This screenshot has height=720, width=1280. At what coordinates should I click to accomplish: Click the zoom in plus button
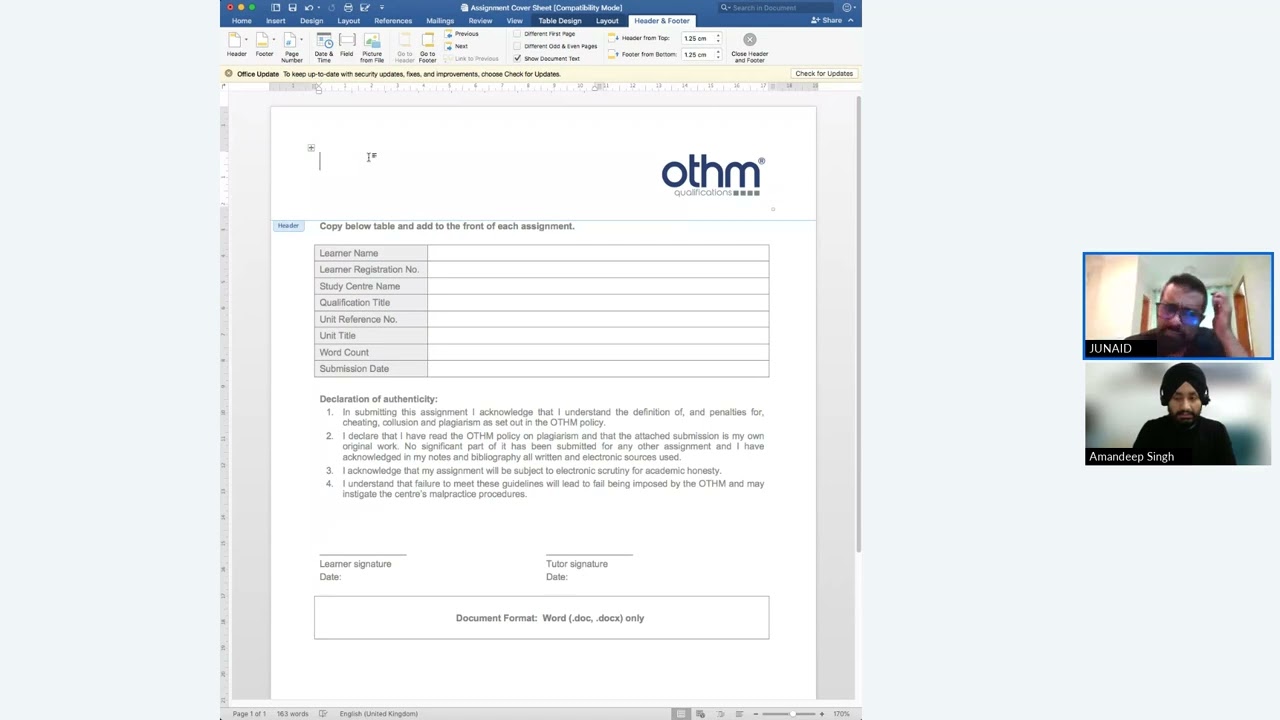click(x=822, y=713)
